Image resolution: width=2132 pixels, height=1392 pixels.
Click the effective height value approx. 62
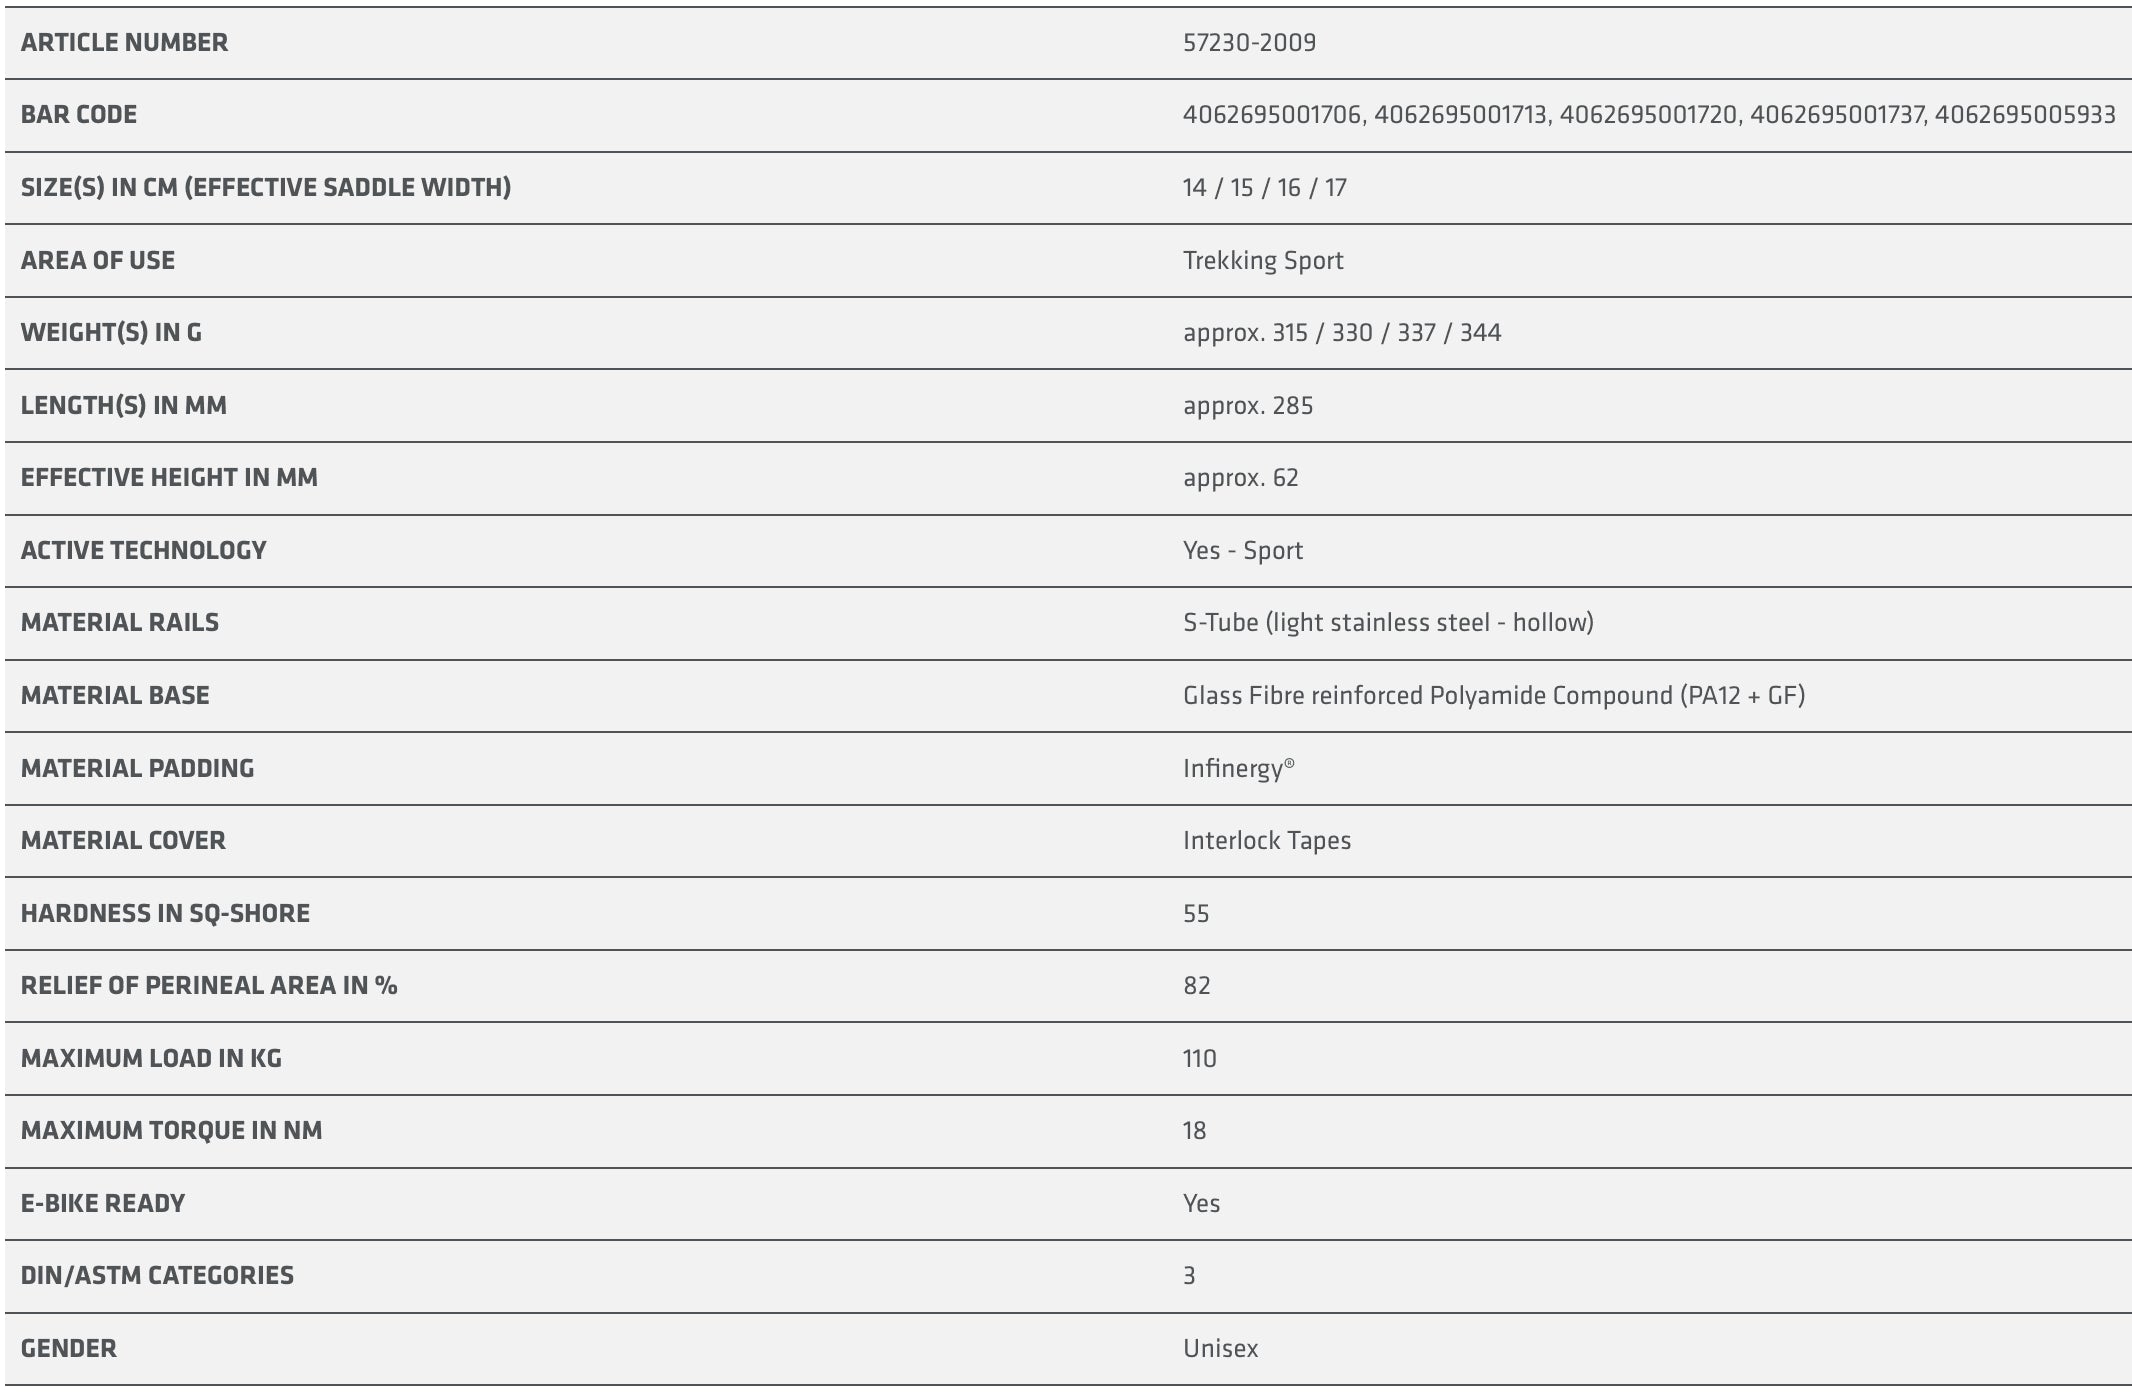tap(1240, 478)
